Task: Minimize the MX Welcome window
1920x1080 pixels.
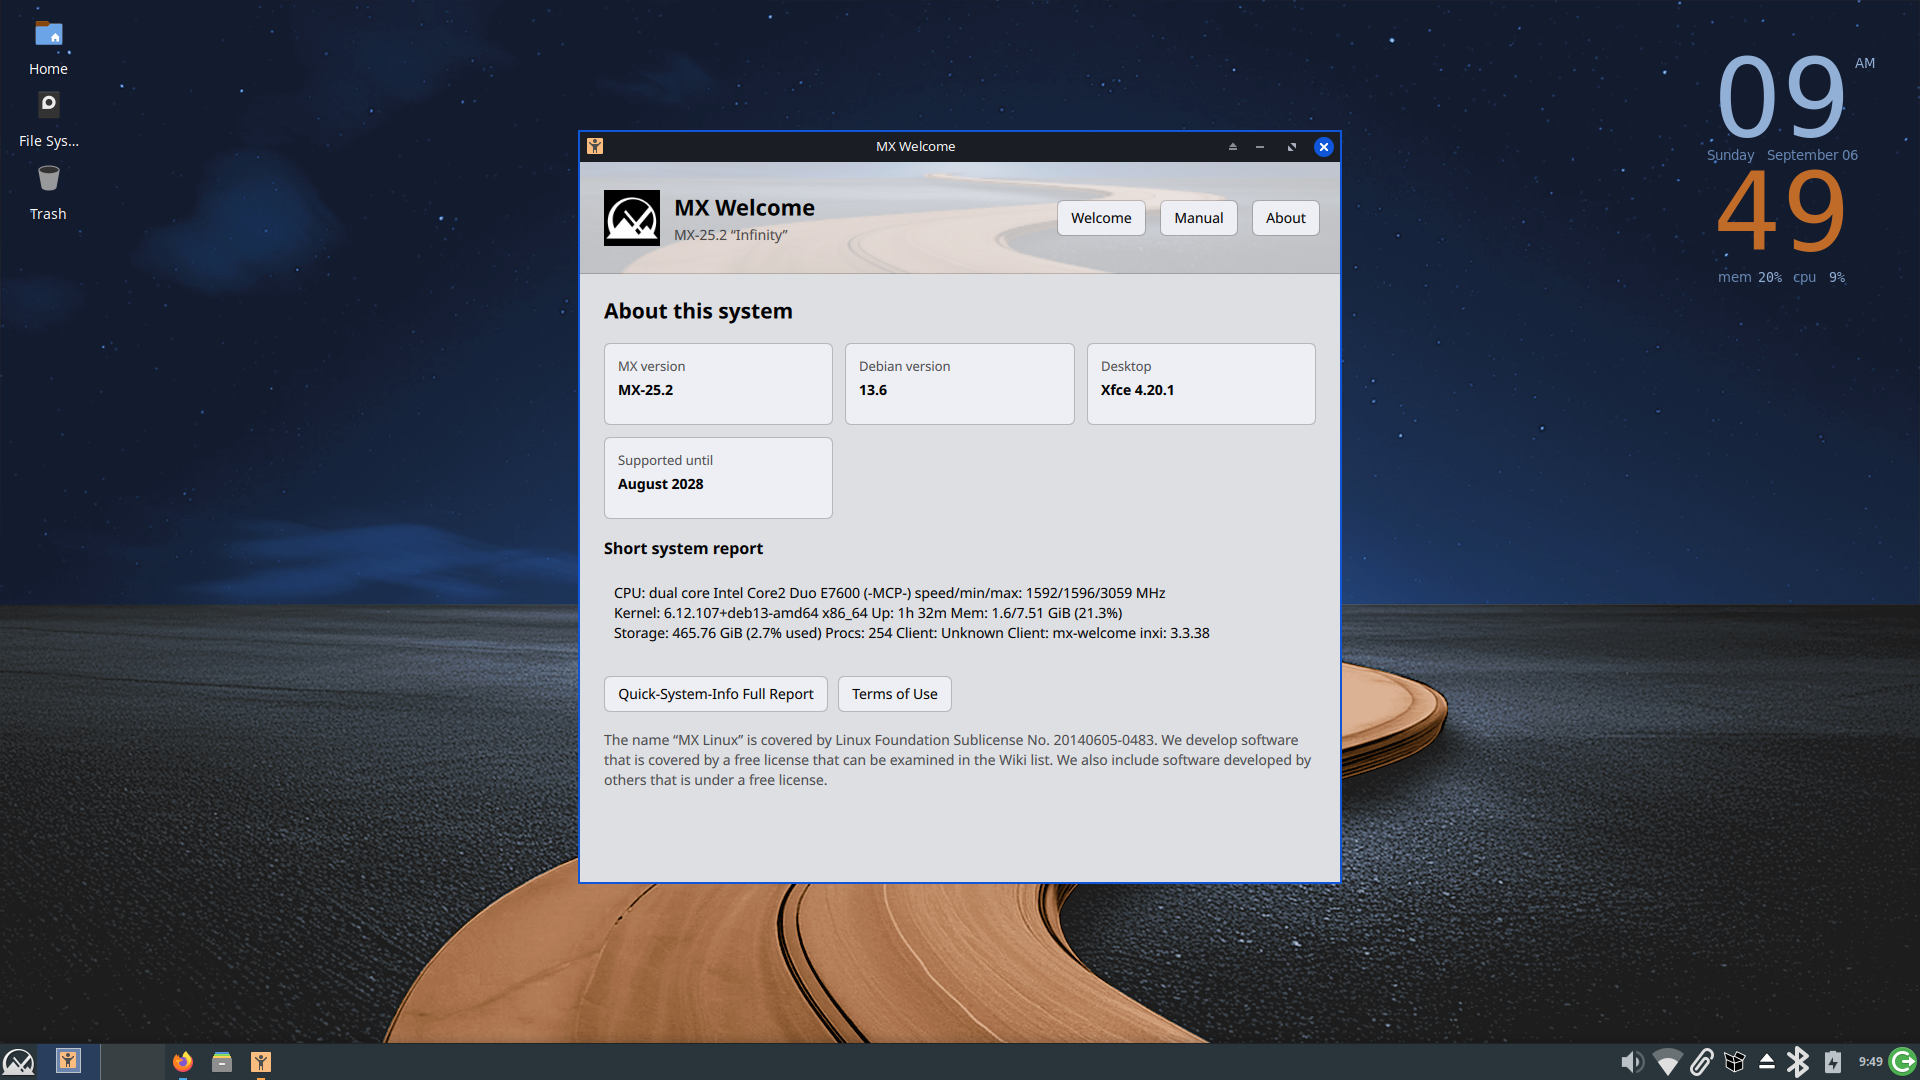Action: [1260, 147]
